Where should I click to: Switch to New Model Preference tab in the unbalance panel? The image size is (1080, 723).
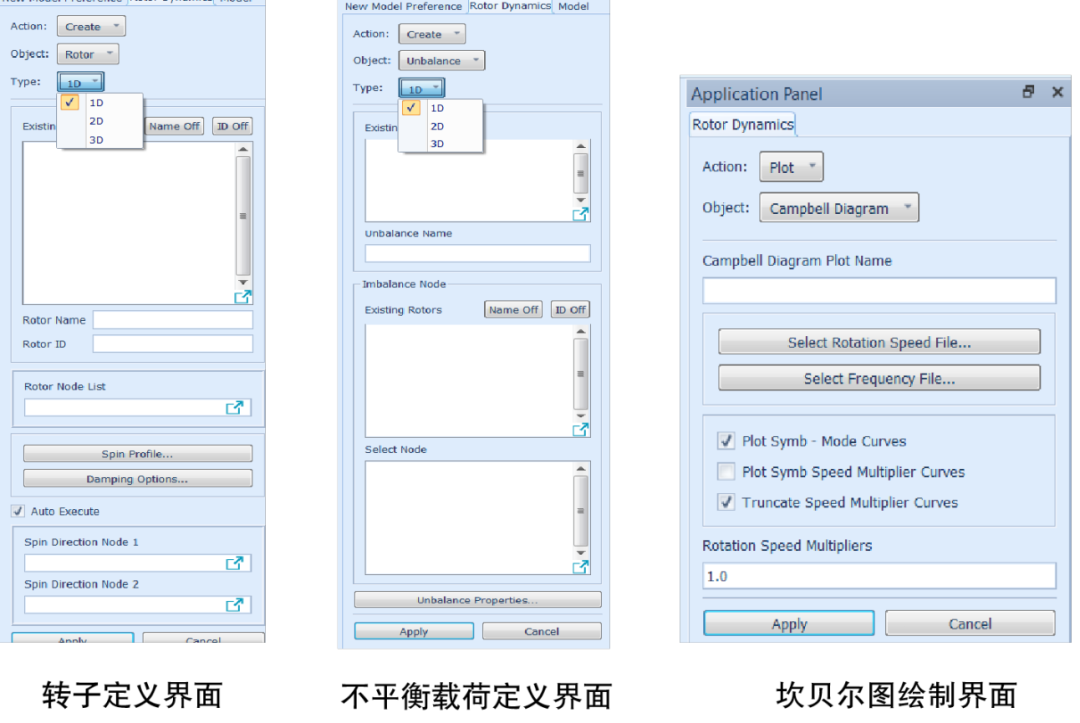point(404,6)
